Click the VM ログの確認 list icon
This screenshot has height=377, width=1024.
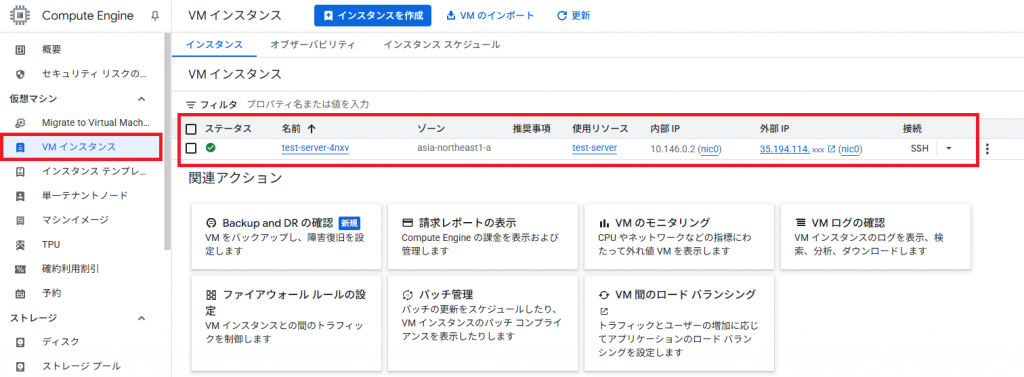[801, 222]
